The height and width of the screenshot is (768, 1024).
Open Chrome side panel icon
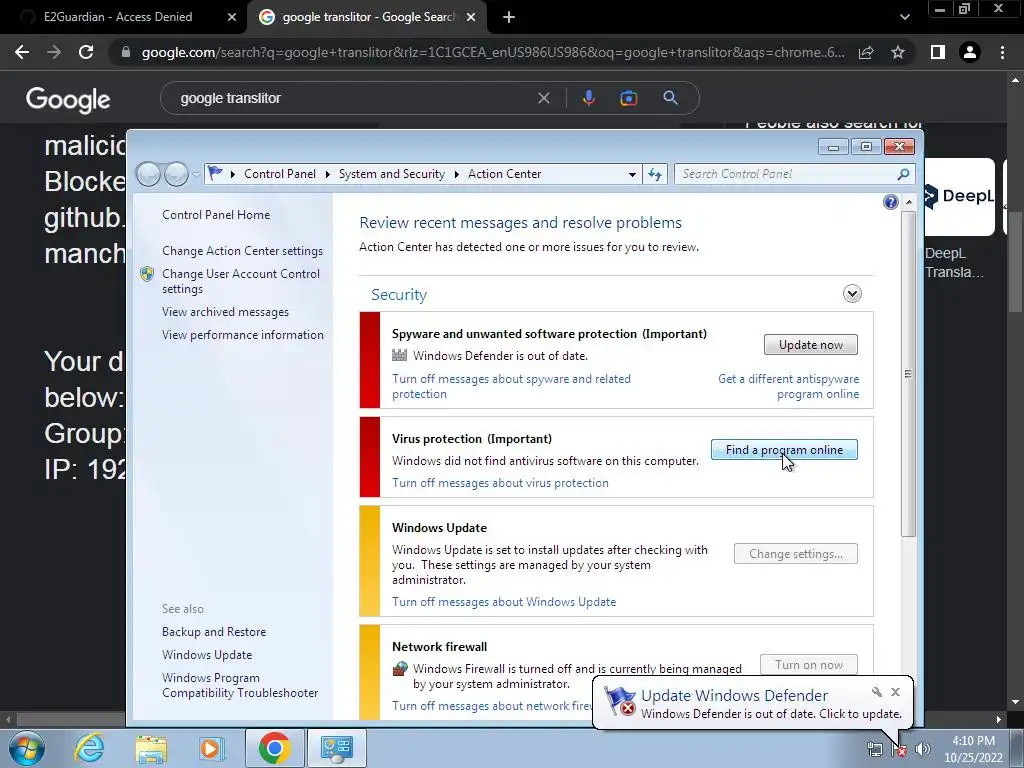point(937,52)
